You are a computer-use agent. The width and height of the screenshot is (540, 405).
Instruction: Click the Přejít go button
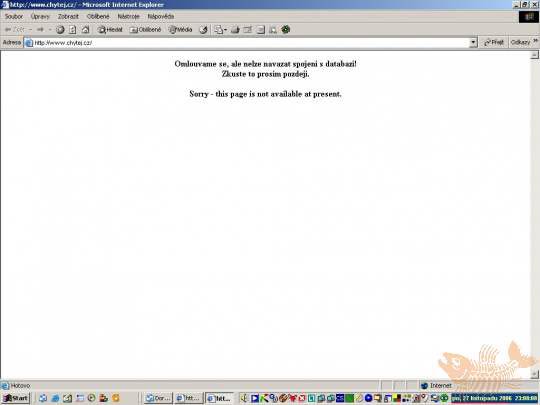[x=494, y=42]
